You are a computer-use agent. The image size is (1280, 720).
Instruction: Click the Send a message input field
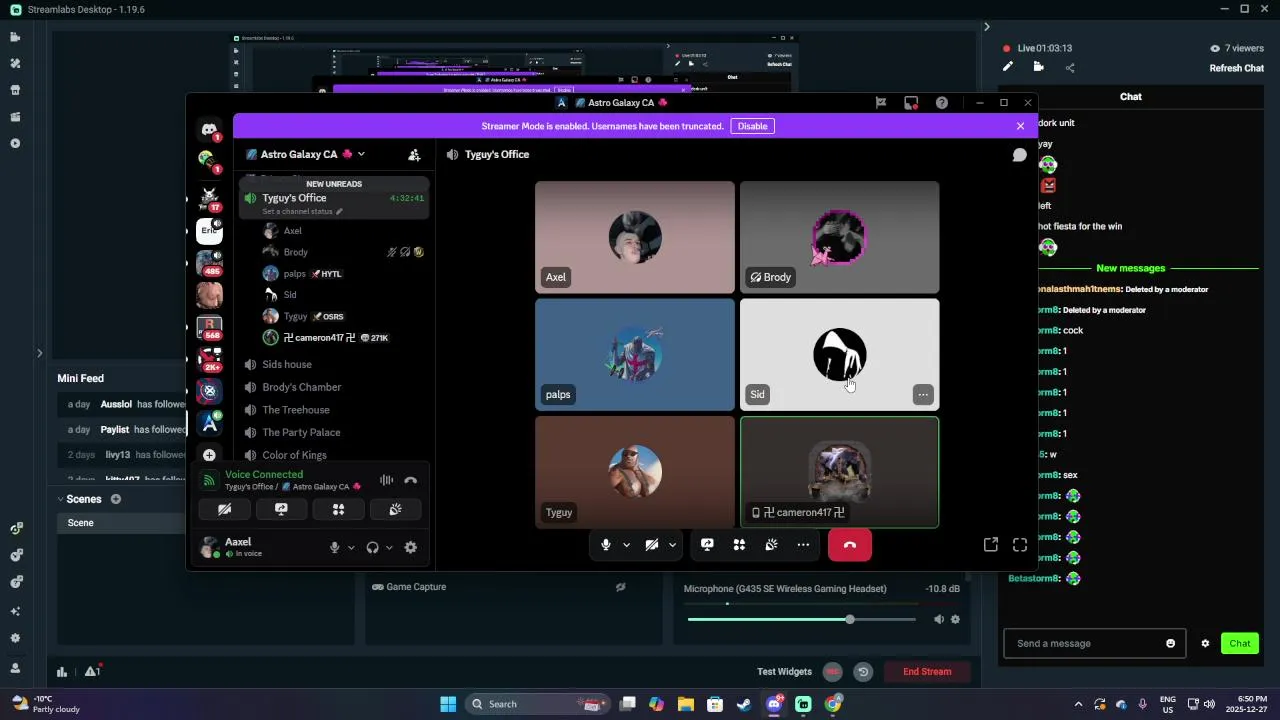(1094, 643)
